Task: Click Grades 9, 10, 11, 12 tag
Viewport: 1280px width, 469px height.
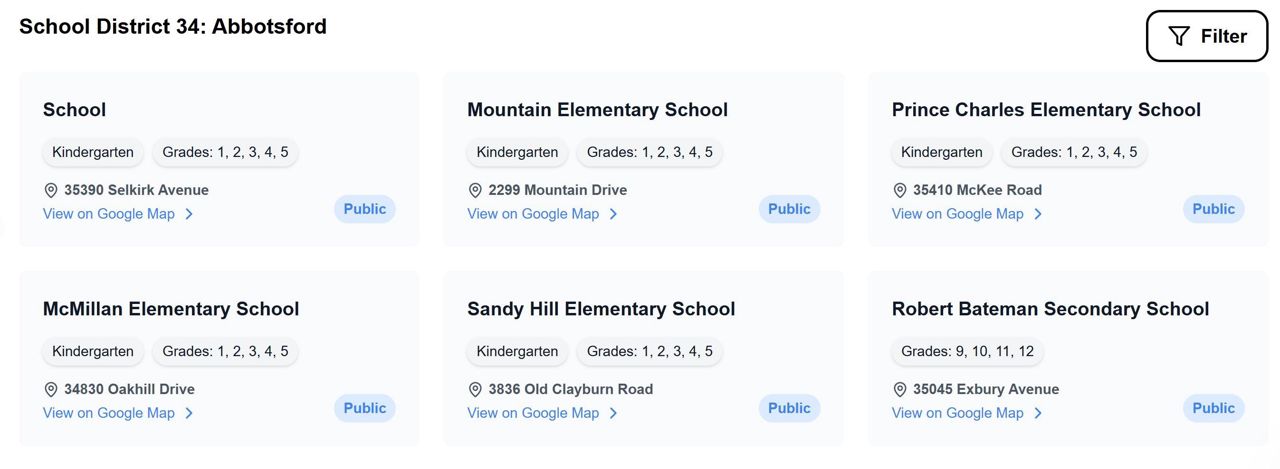Action: [x=967, y=351]
